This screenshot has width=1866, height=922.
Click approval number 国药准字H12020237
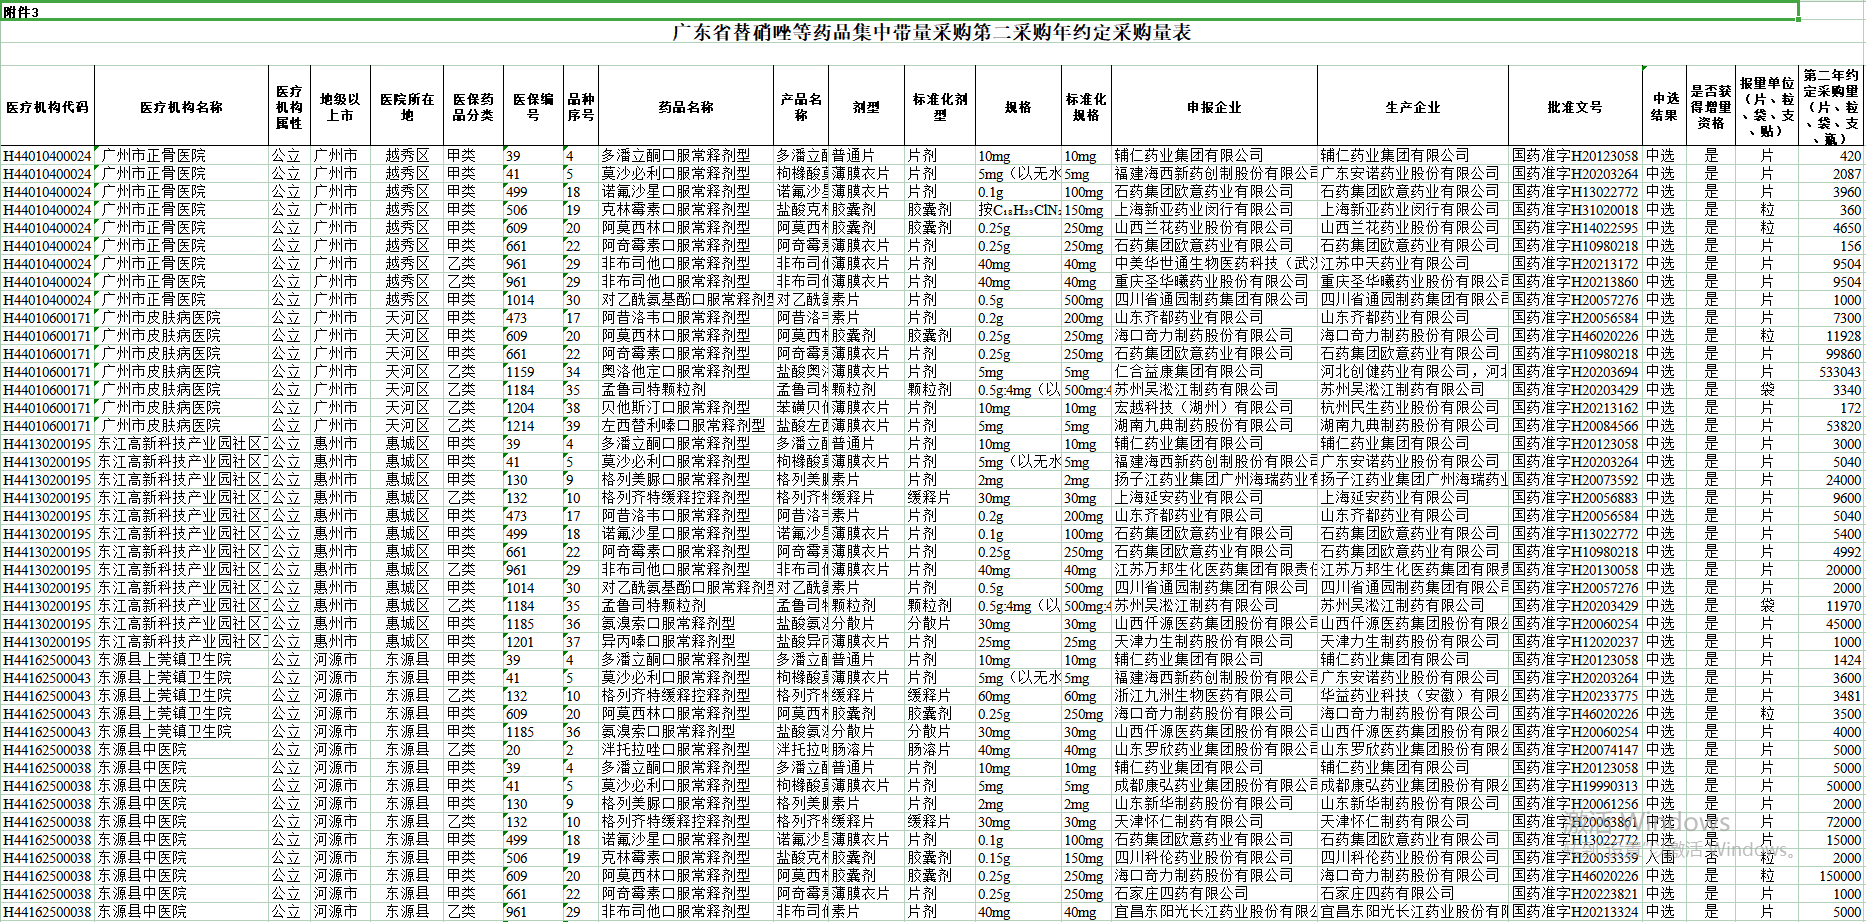(1575, 642)
